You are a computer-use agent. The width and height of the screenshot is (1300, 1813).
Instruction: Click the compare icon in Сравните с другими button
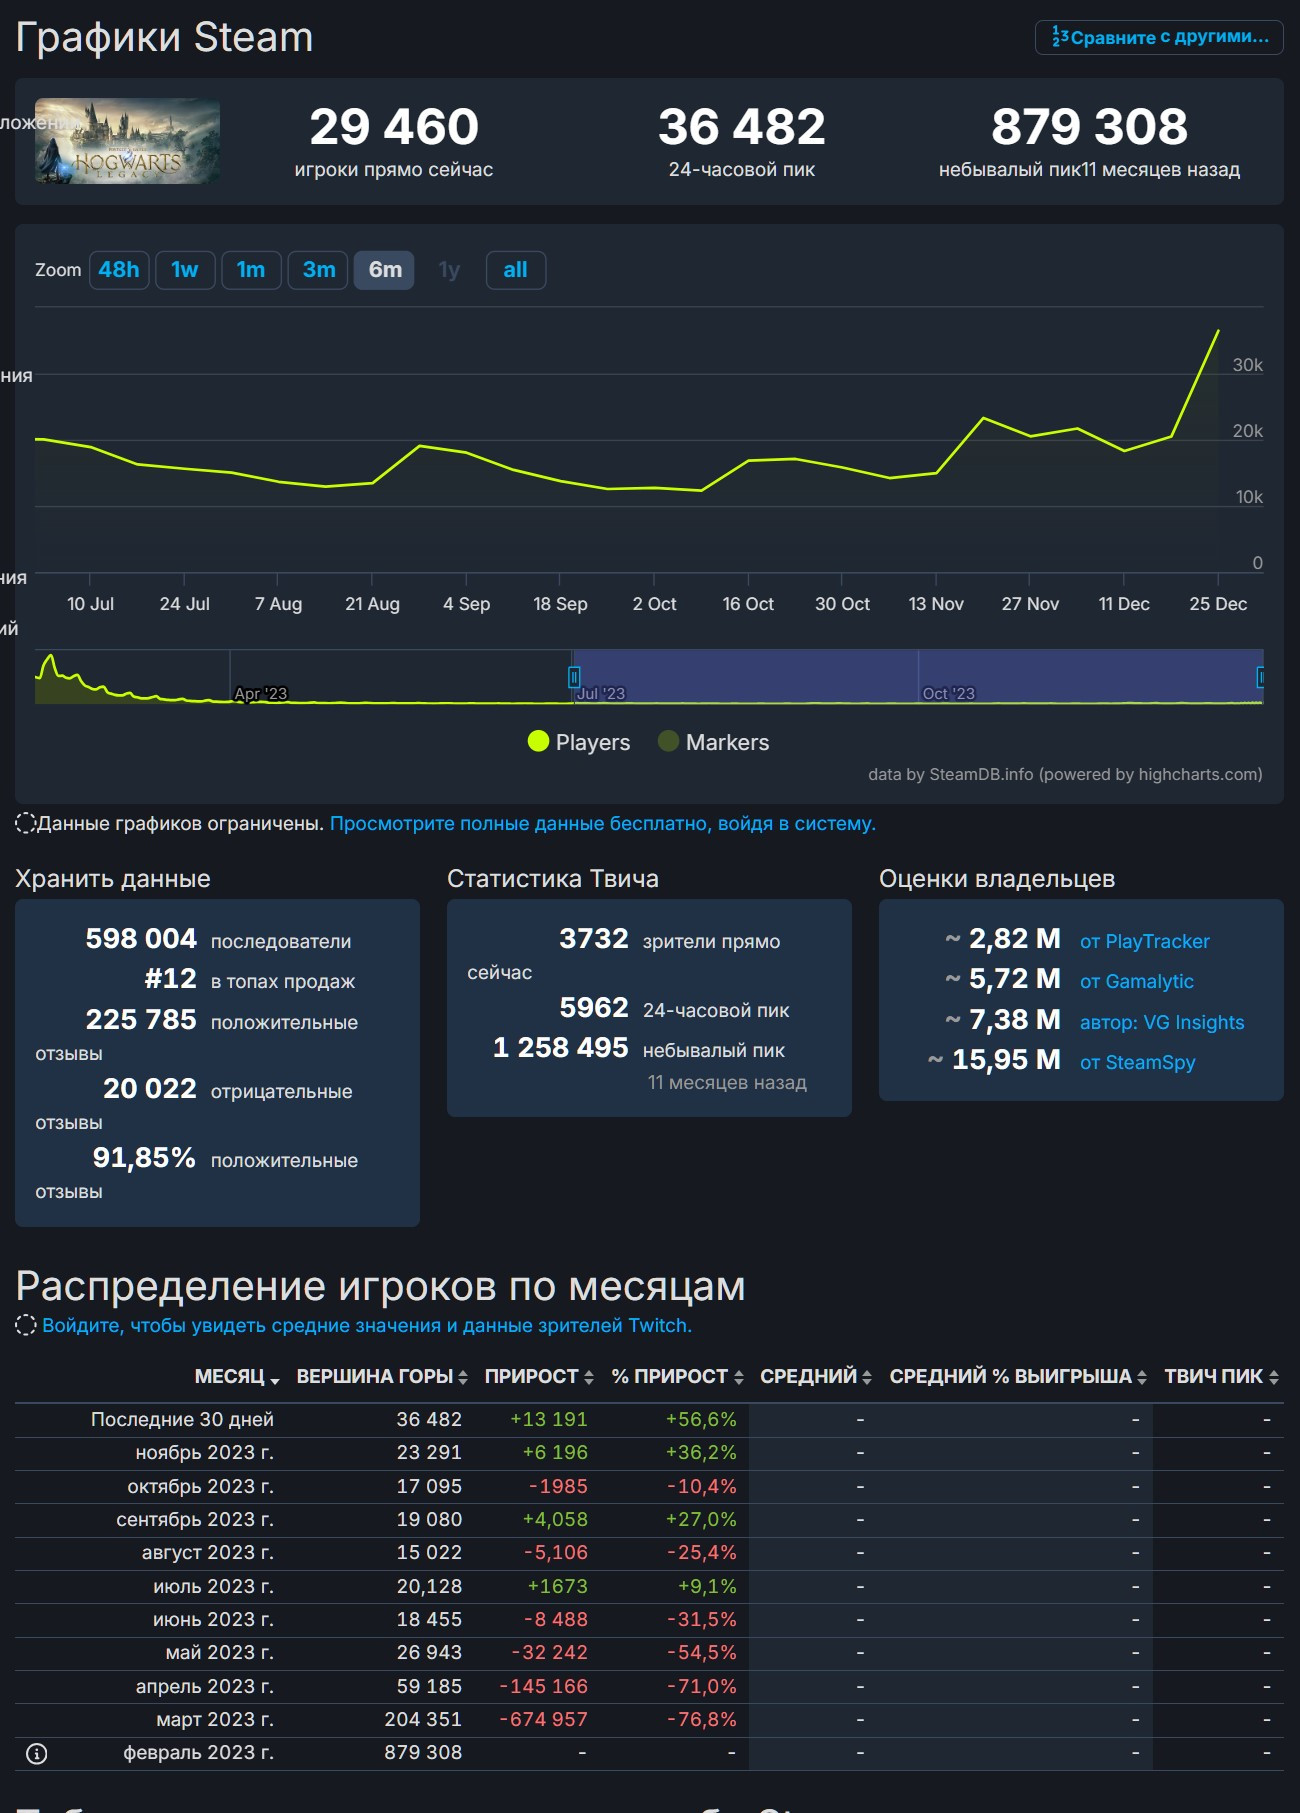click(1060, 37)
